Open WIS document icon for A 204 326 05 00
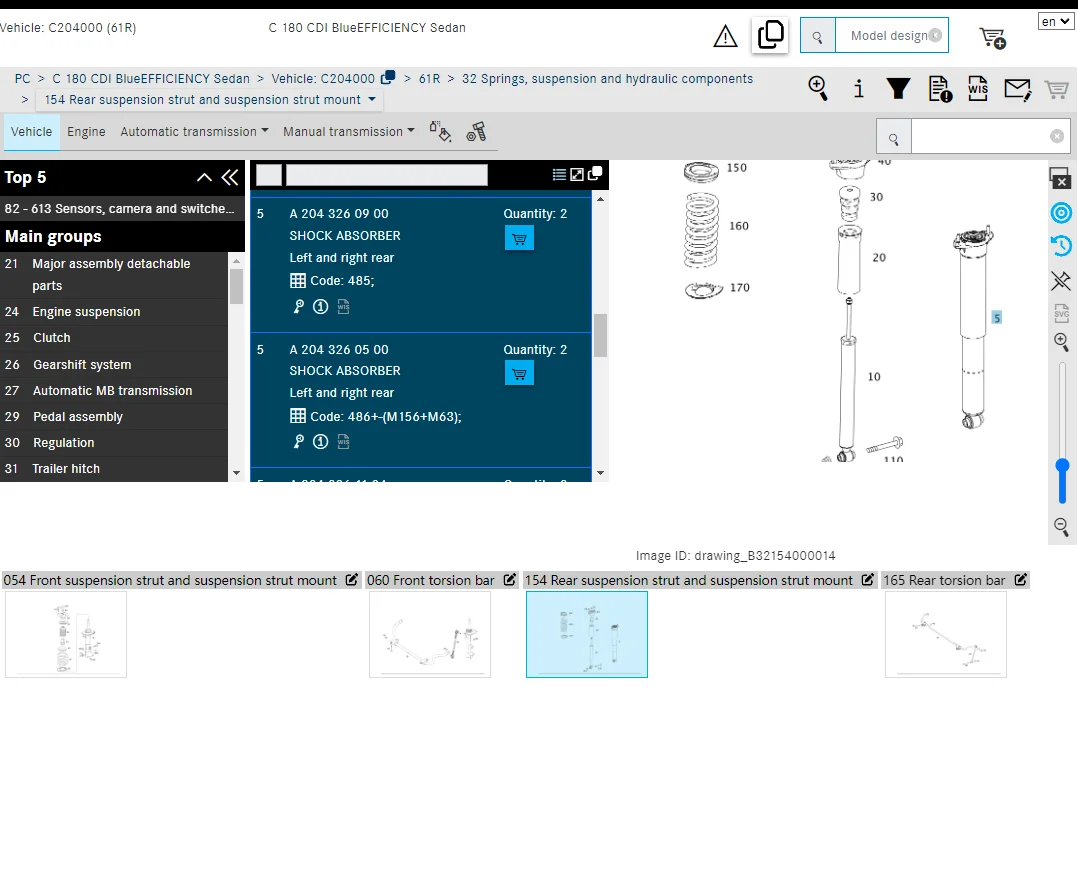 coord(343,441)
